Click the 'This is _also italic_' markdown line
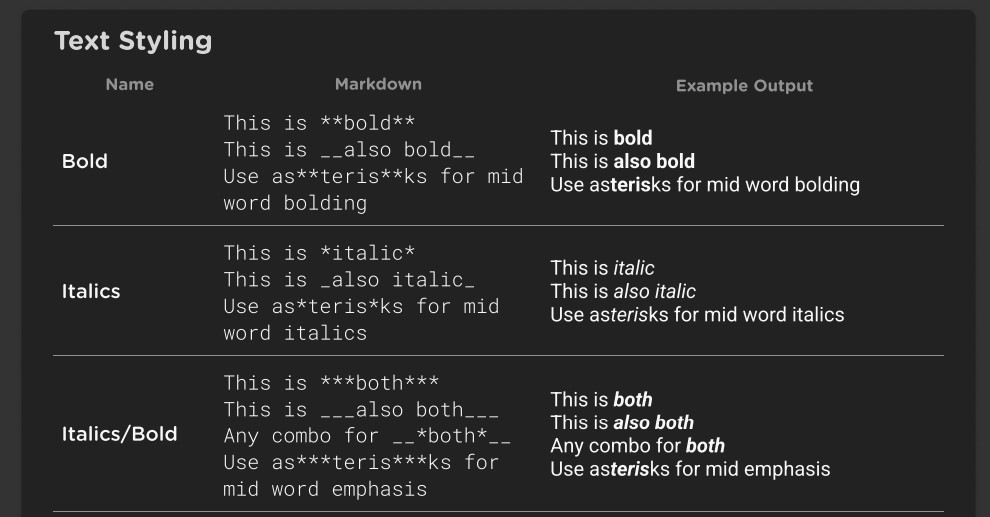This screenshot has width=990, height=517. pyautogui.click(x=349, y=280)
